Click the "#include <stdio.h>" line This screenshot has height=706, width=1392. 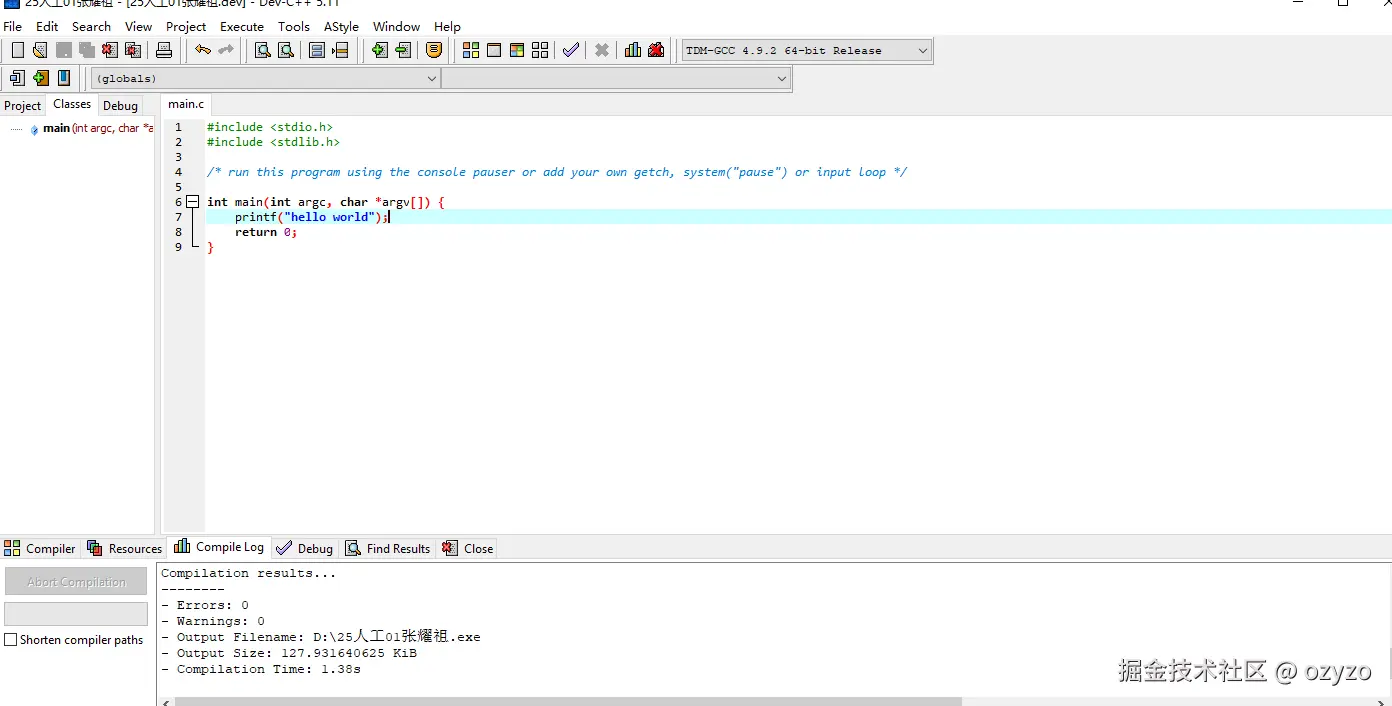pyautogui.click(x=270, y=127)
